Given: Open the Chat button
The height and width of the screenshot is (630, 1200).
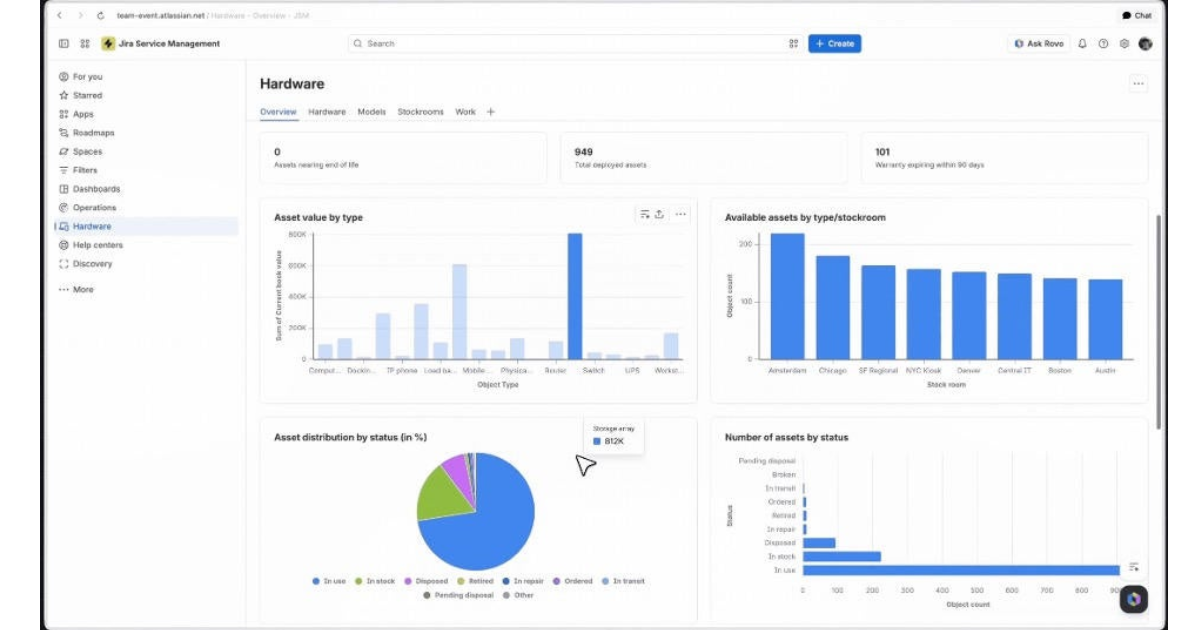Looking at the screenshot, I should [x=1137, y=16].
